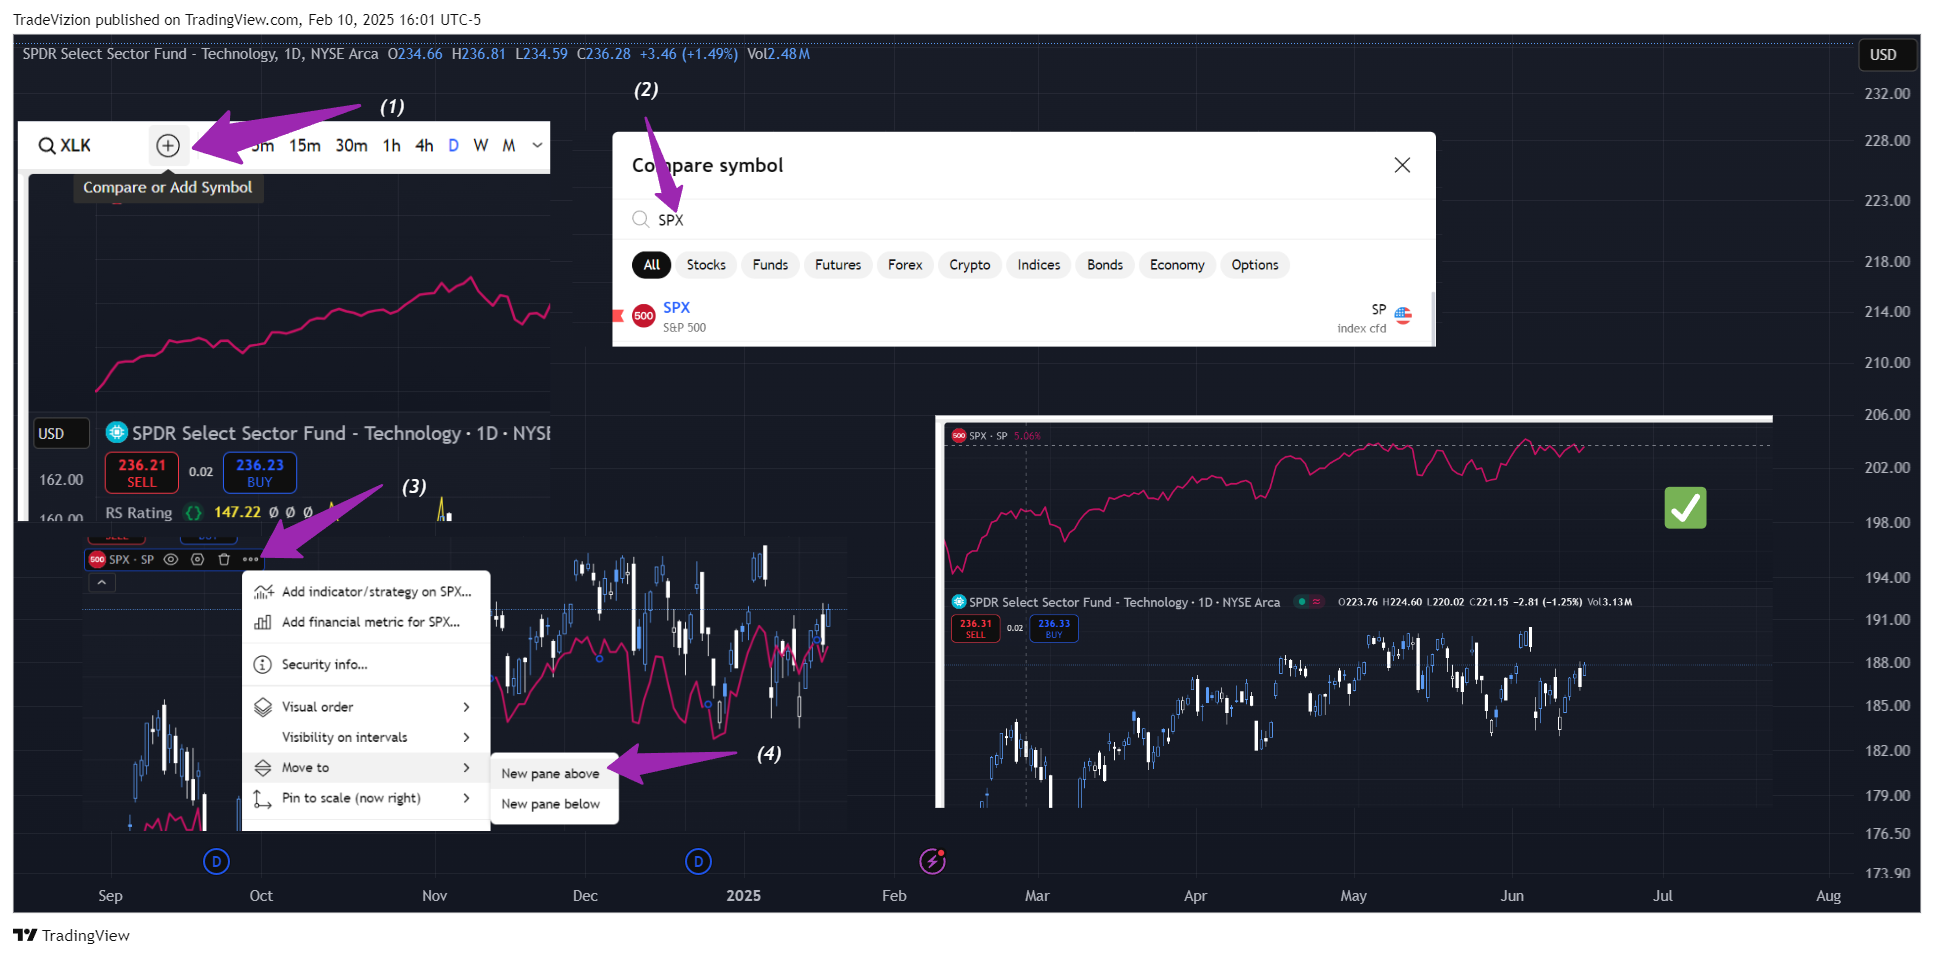
Task: Select the Options filter tab
Action: (x=1255, y=265)
